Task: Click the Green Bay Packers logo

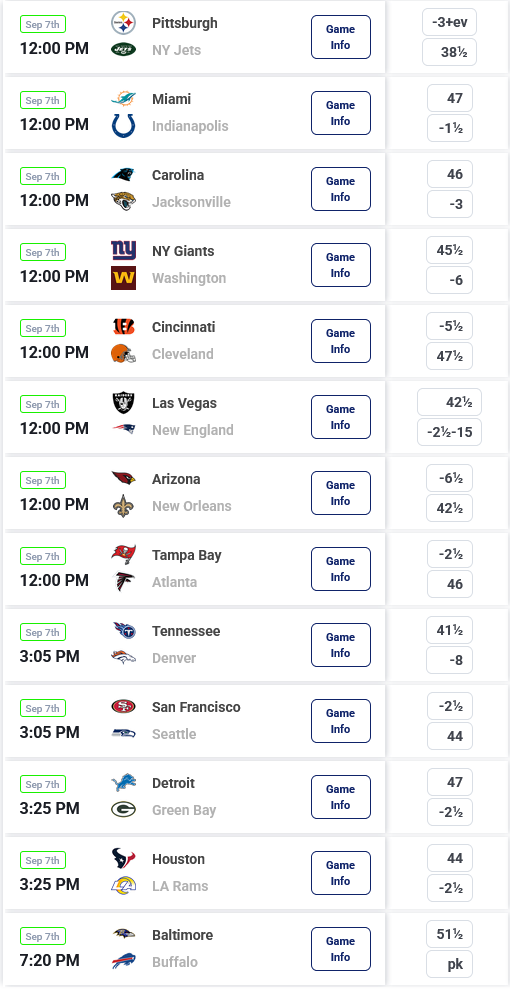Action: (124, 809)
